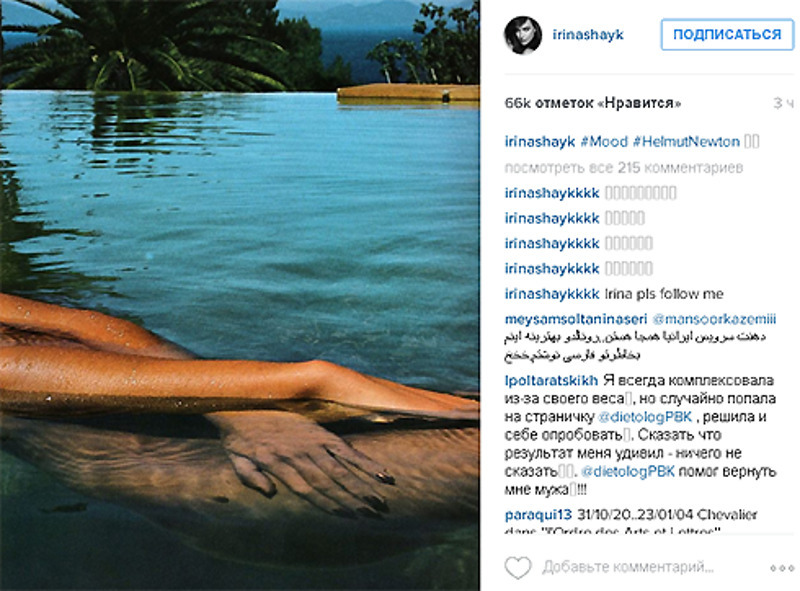The image size is (800, 591).
Task: View the 66k likes count
Action: coord(592,103)
